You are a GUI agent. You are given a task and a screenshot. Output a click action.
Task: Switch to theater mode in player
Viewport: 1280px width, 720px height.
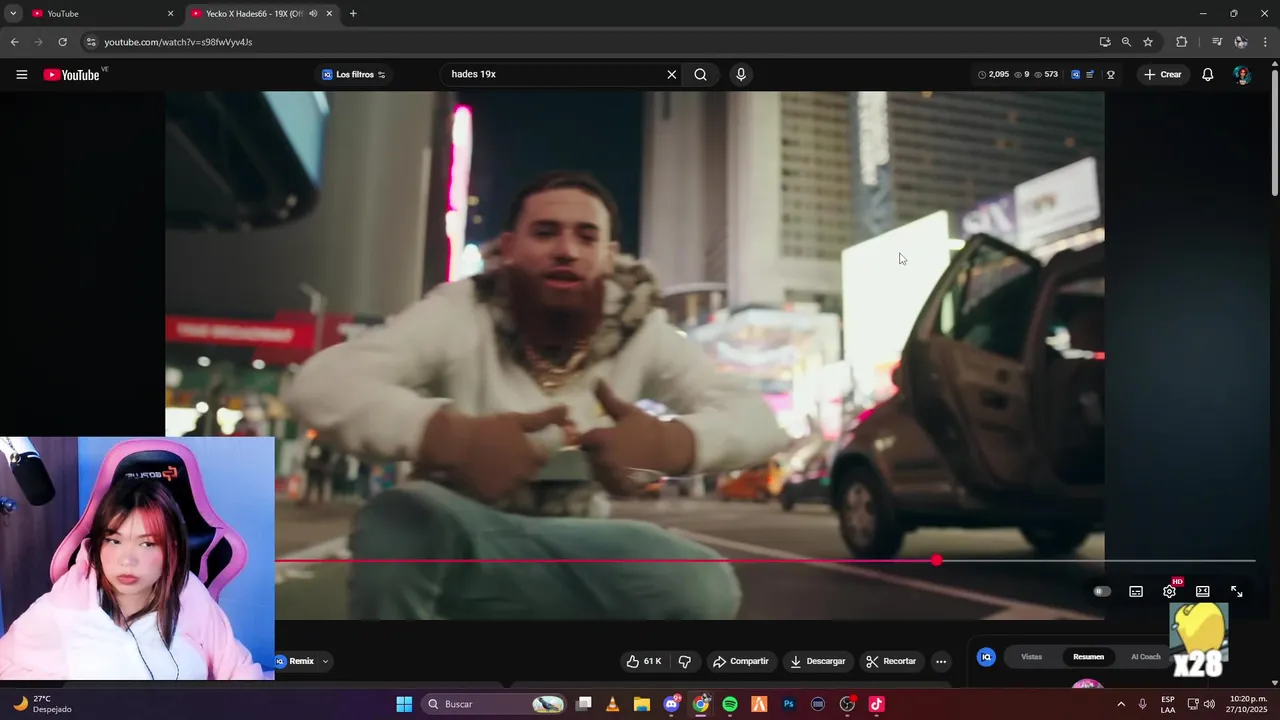tap(1203, 592)
